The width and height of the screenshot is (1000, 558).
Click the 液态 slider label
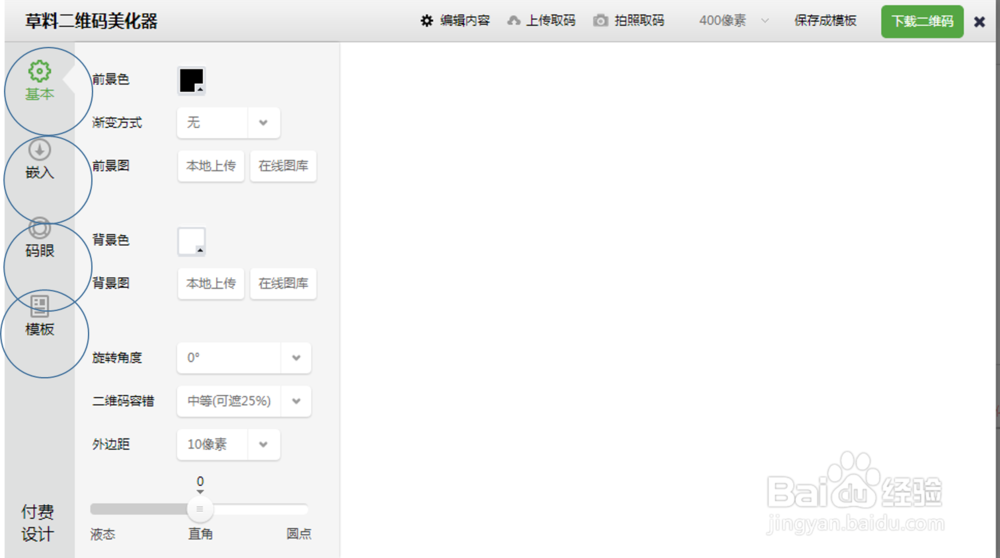103,534
